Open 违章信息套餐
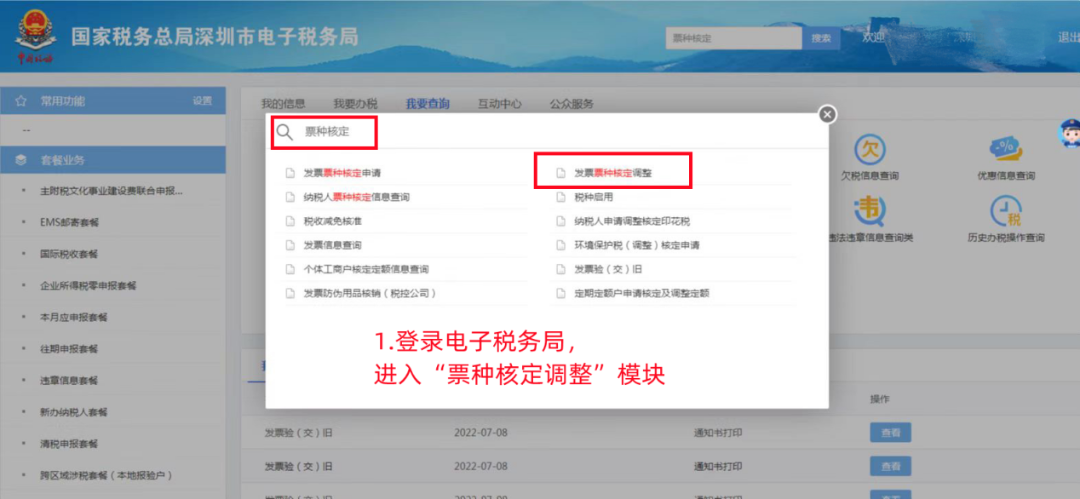 click(x=69, y=381)
